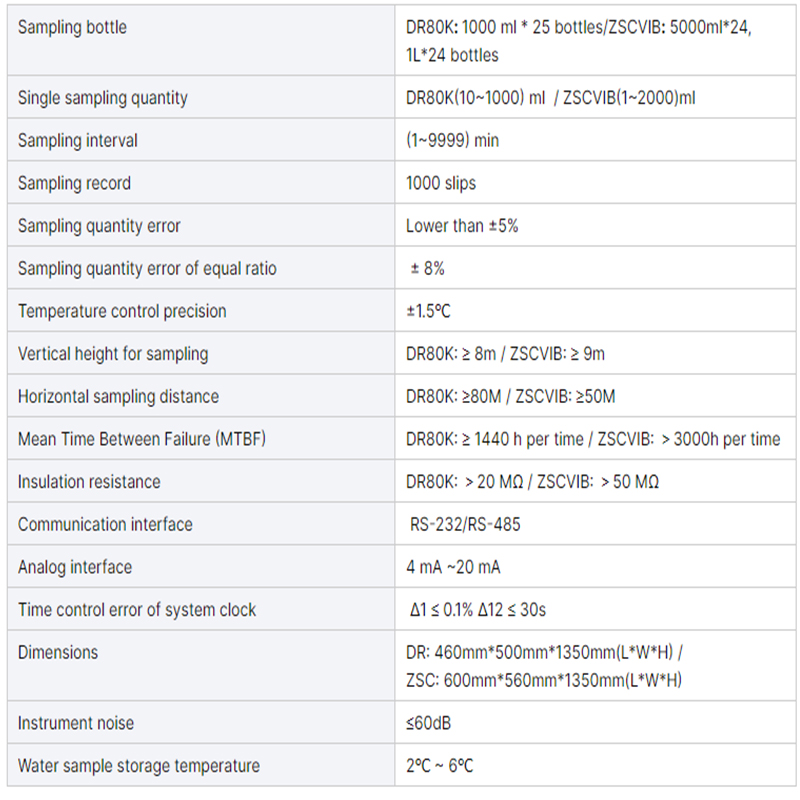
Task: Click the Sampling interval row label
Action: coord(78,141)
